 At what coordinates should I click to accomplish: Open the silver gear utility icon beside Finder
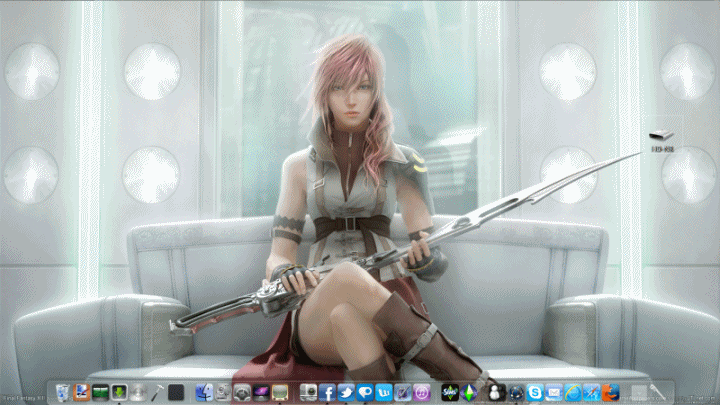(x=223, y=393)
